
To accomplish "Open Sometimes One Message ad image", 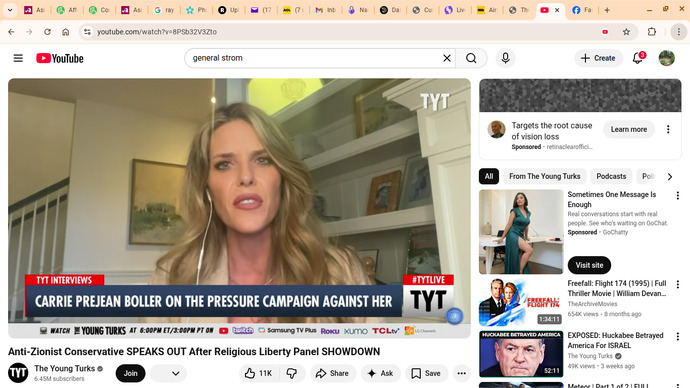I will click(x=521, y=232).
